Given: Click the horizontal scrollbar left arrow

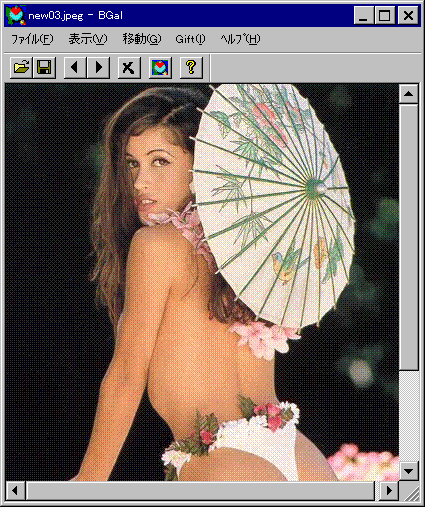Looking at the screenshot, I should click(15, 490).
